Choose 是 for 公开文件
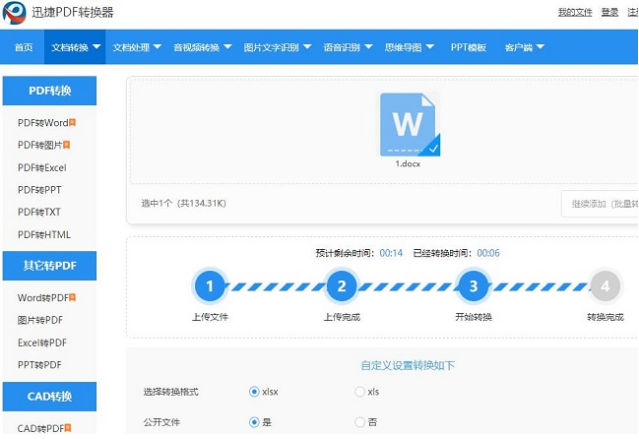639x439 pixels. point(254,422)
